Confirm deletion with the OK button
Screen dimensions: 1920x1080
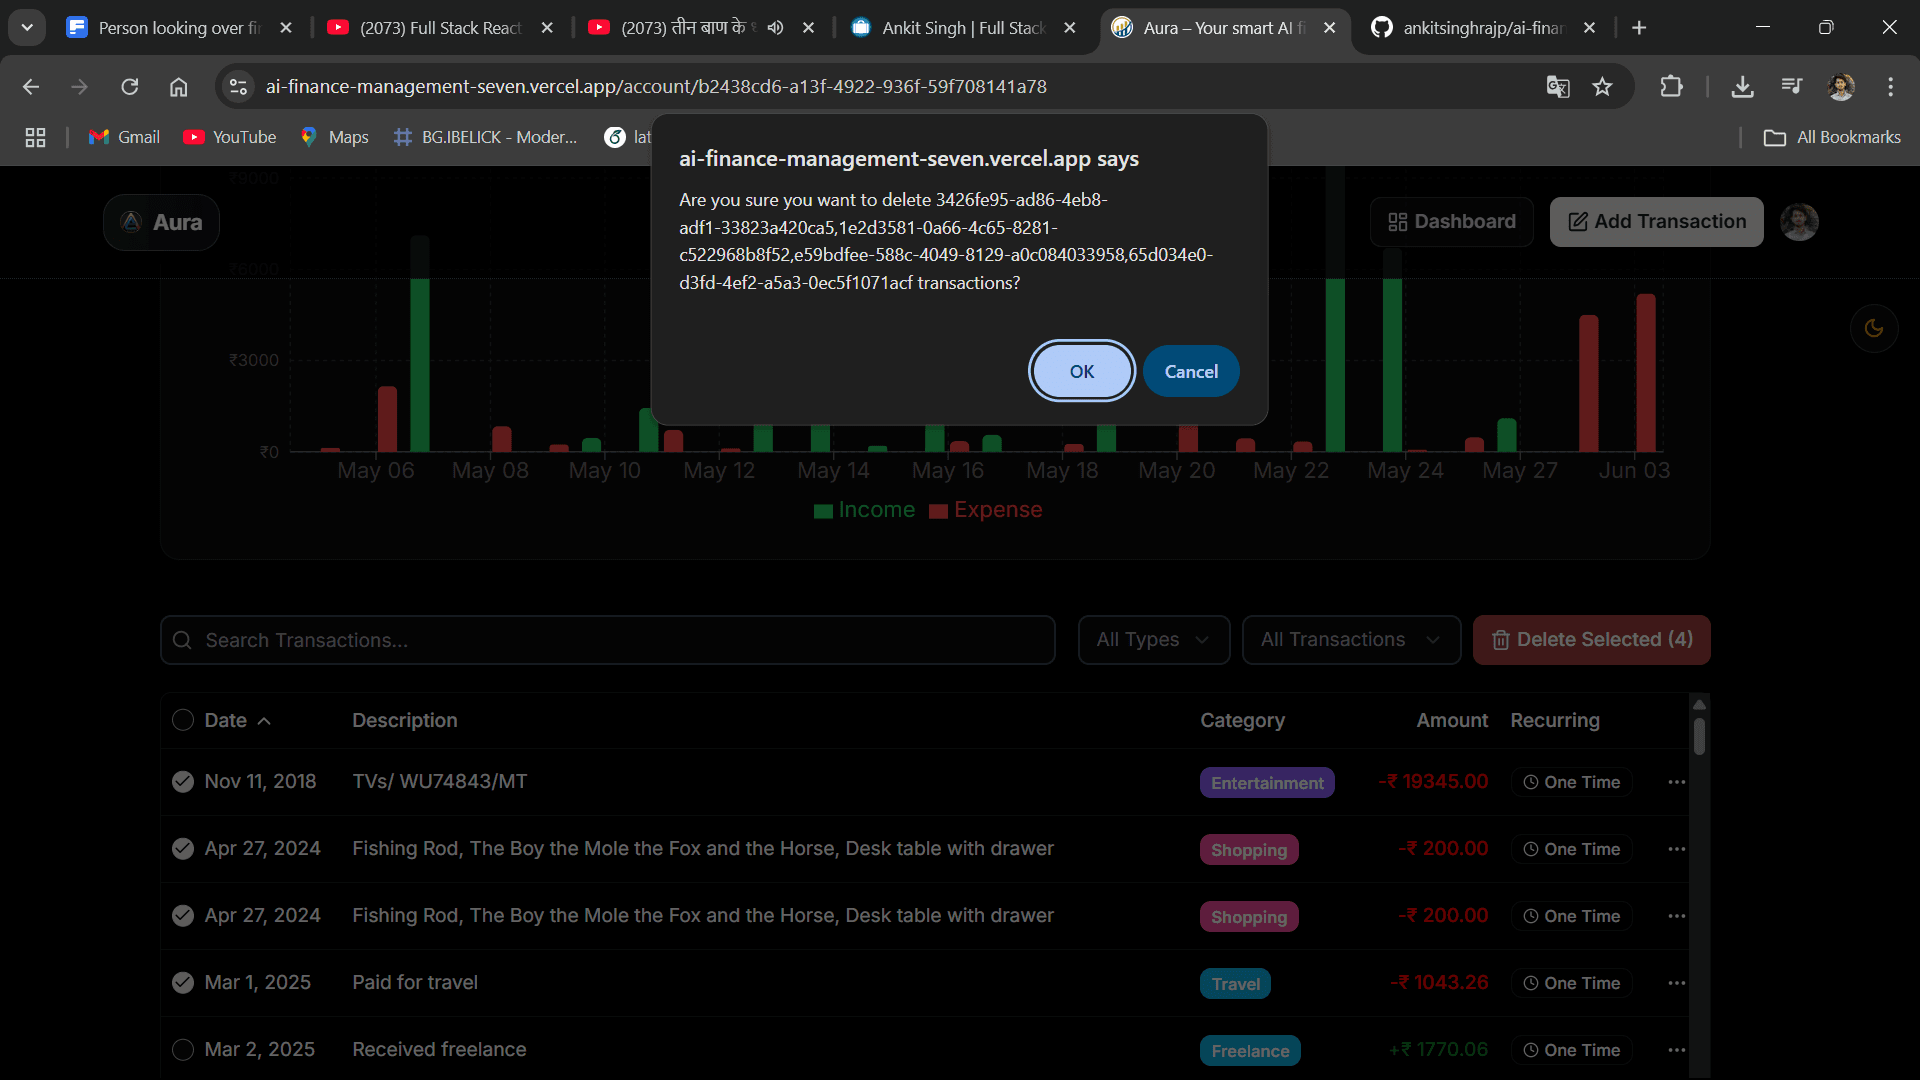point(1081,371)
